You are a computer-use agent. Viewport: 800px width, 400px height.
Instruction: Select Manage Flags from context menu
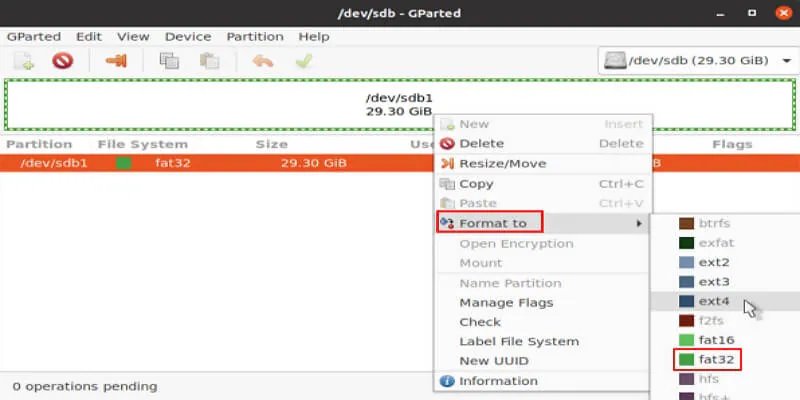pos(543,303)
